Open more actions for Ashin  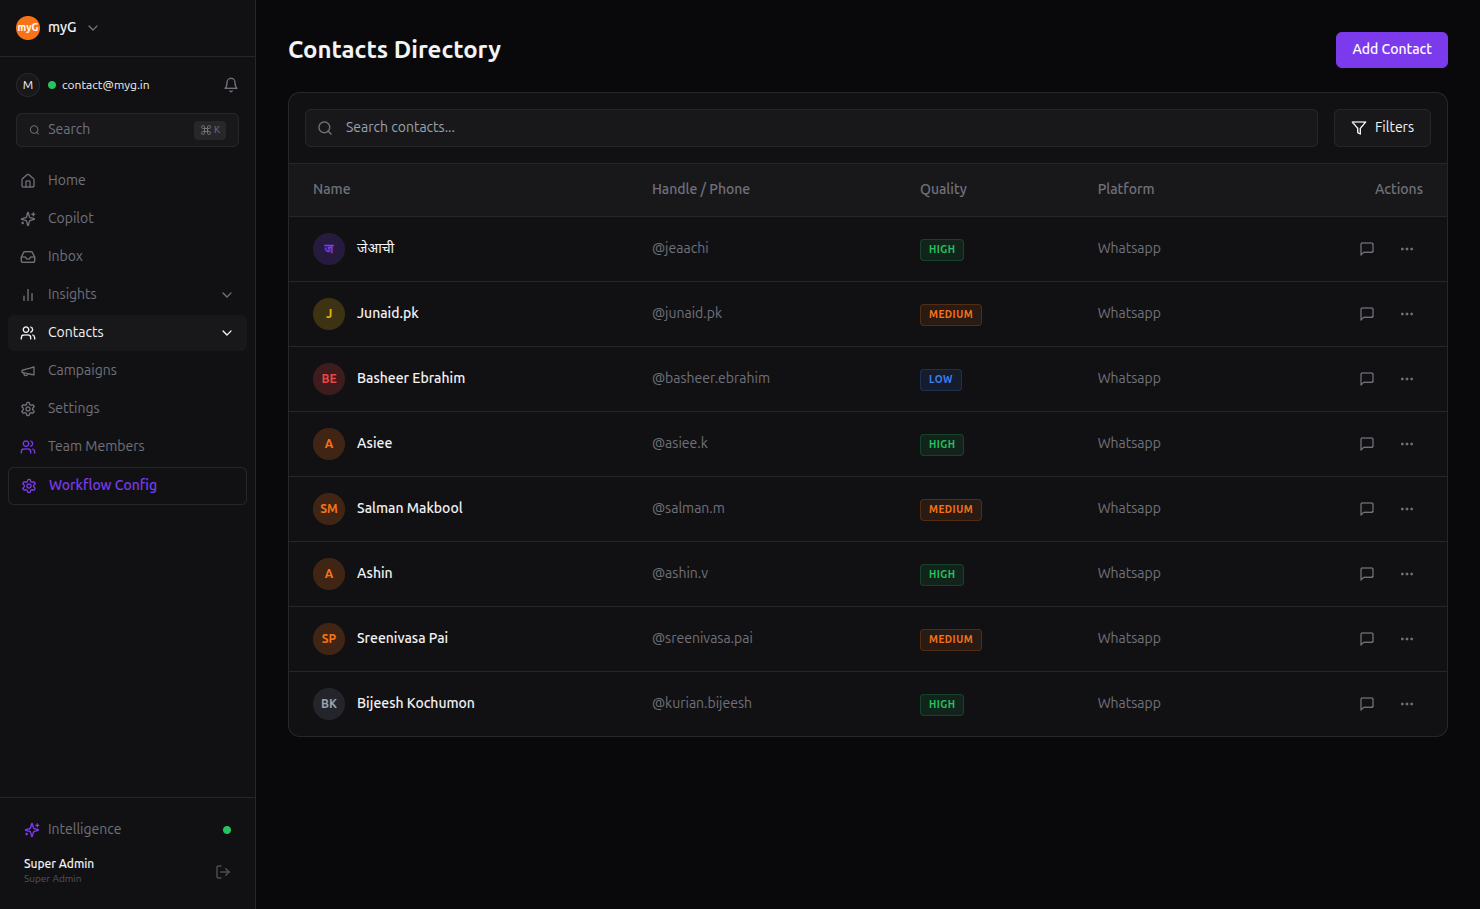click(1407, 574)
